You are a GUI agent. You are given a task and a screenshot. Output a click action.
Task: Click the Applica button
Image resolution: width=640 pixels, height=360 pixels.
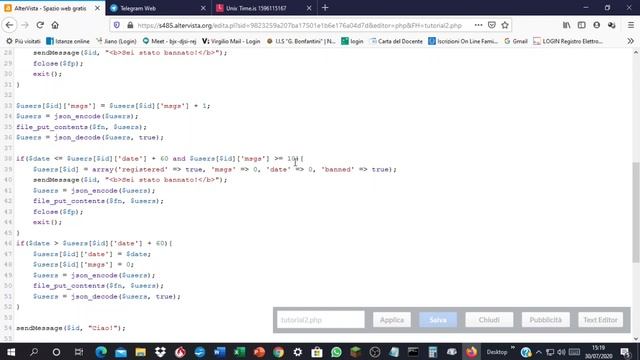click(392, 320)
